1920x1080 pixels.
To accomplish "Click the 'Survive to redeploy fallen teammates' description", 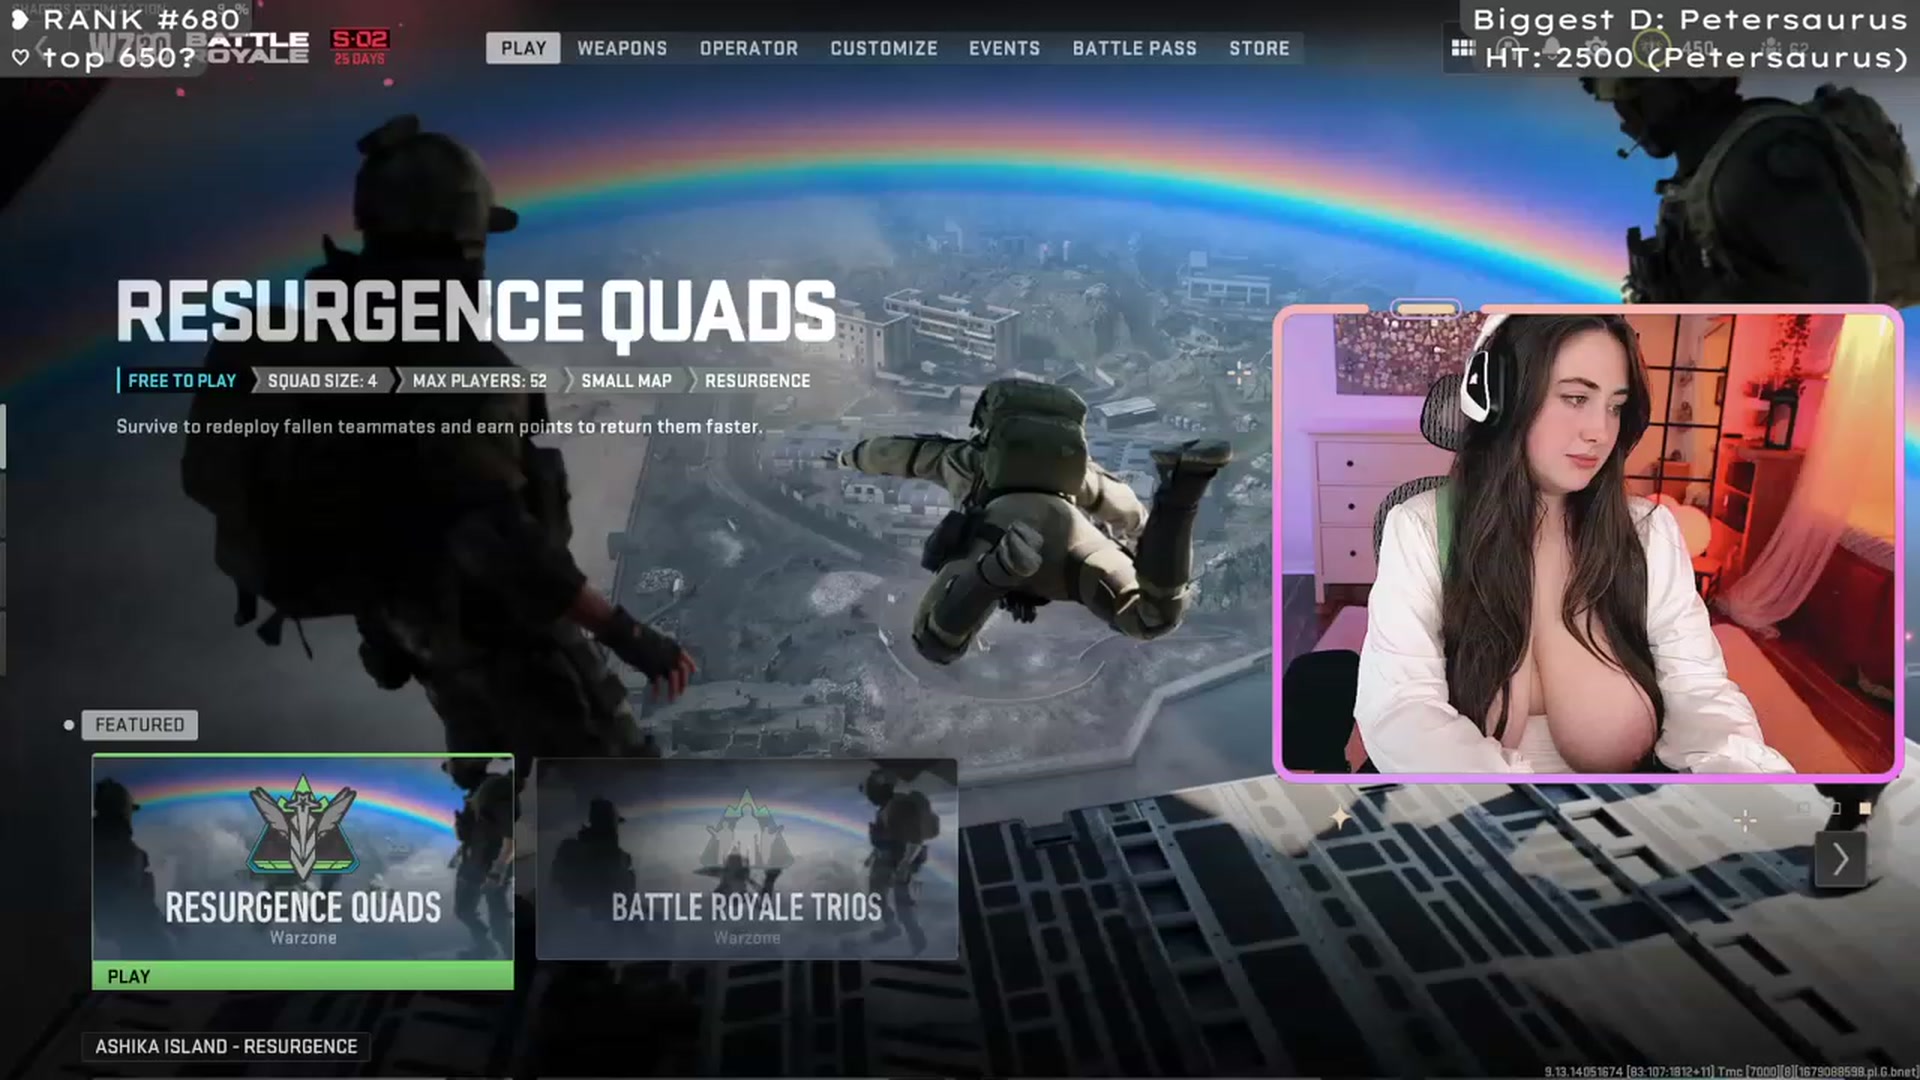I will [x=439, y=427].
